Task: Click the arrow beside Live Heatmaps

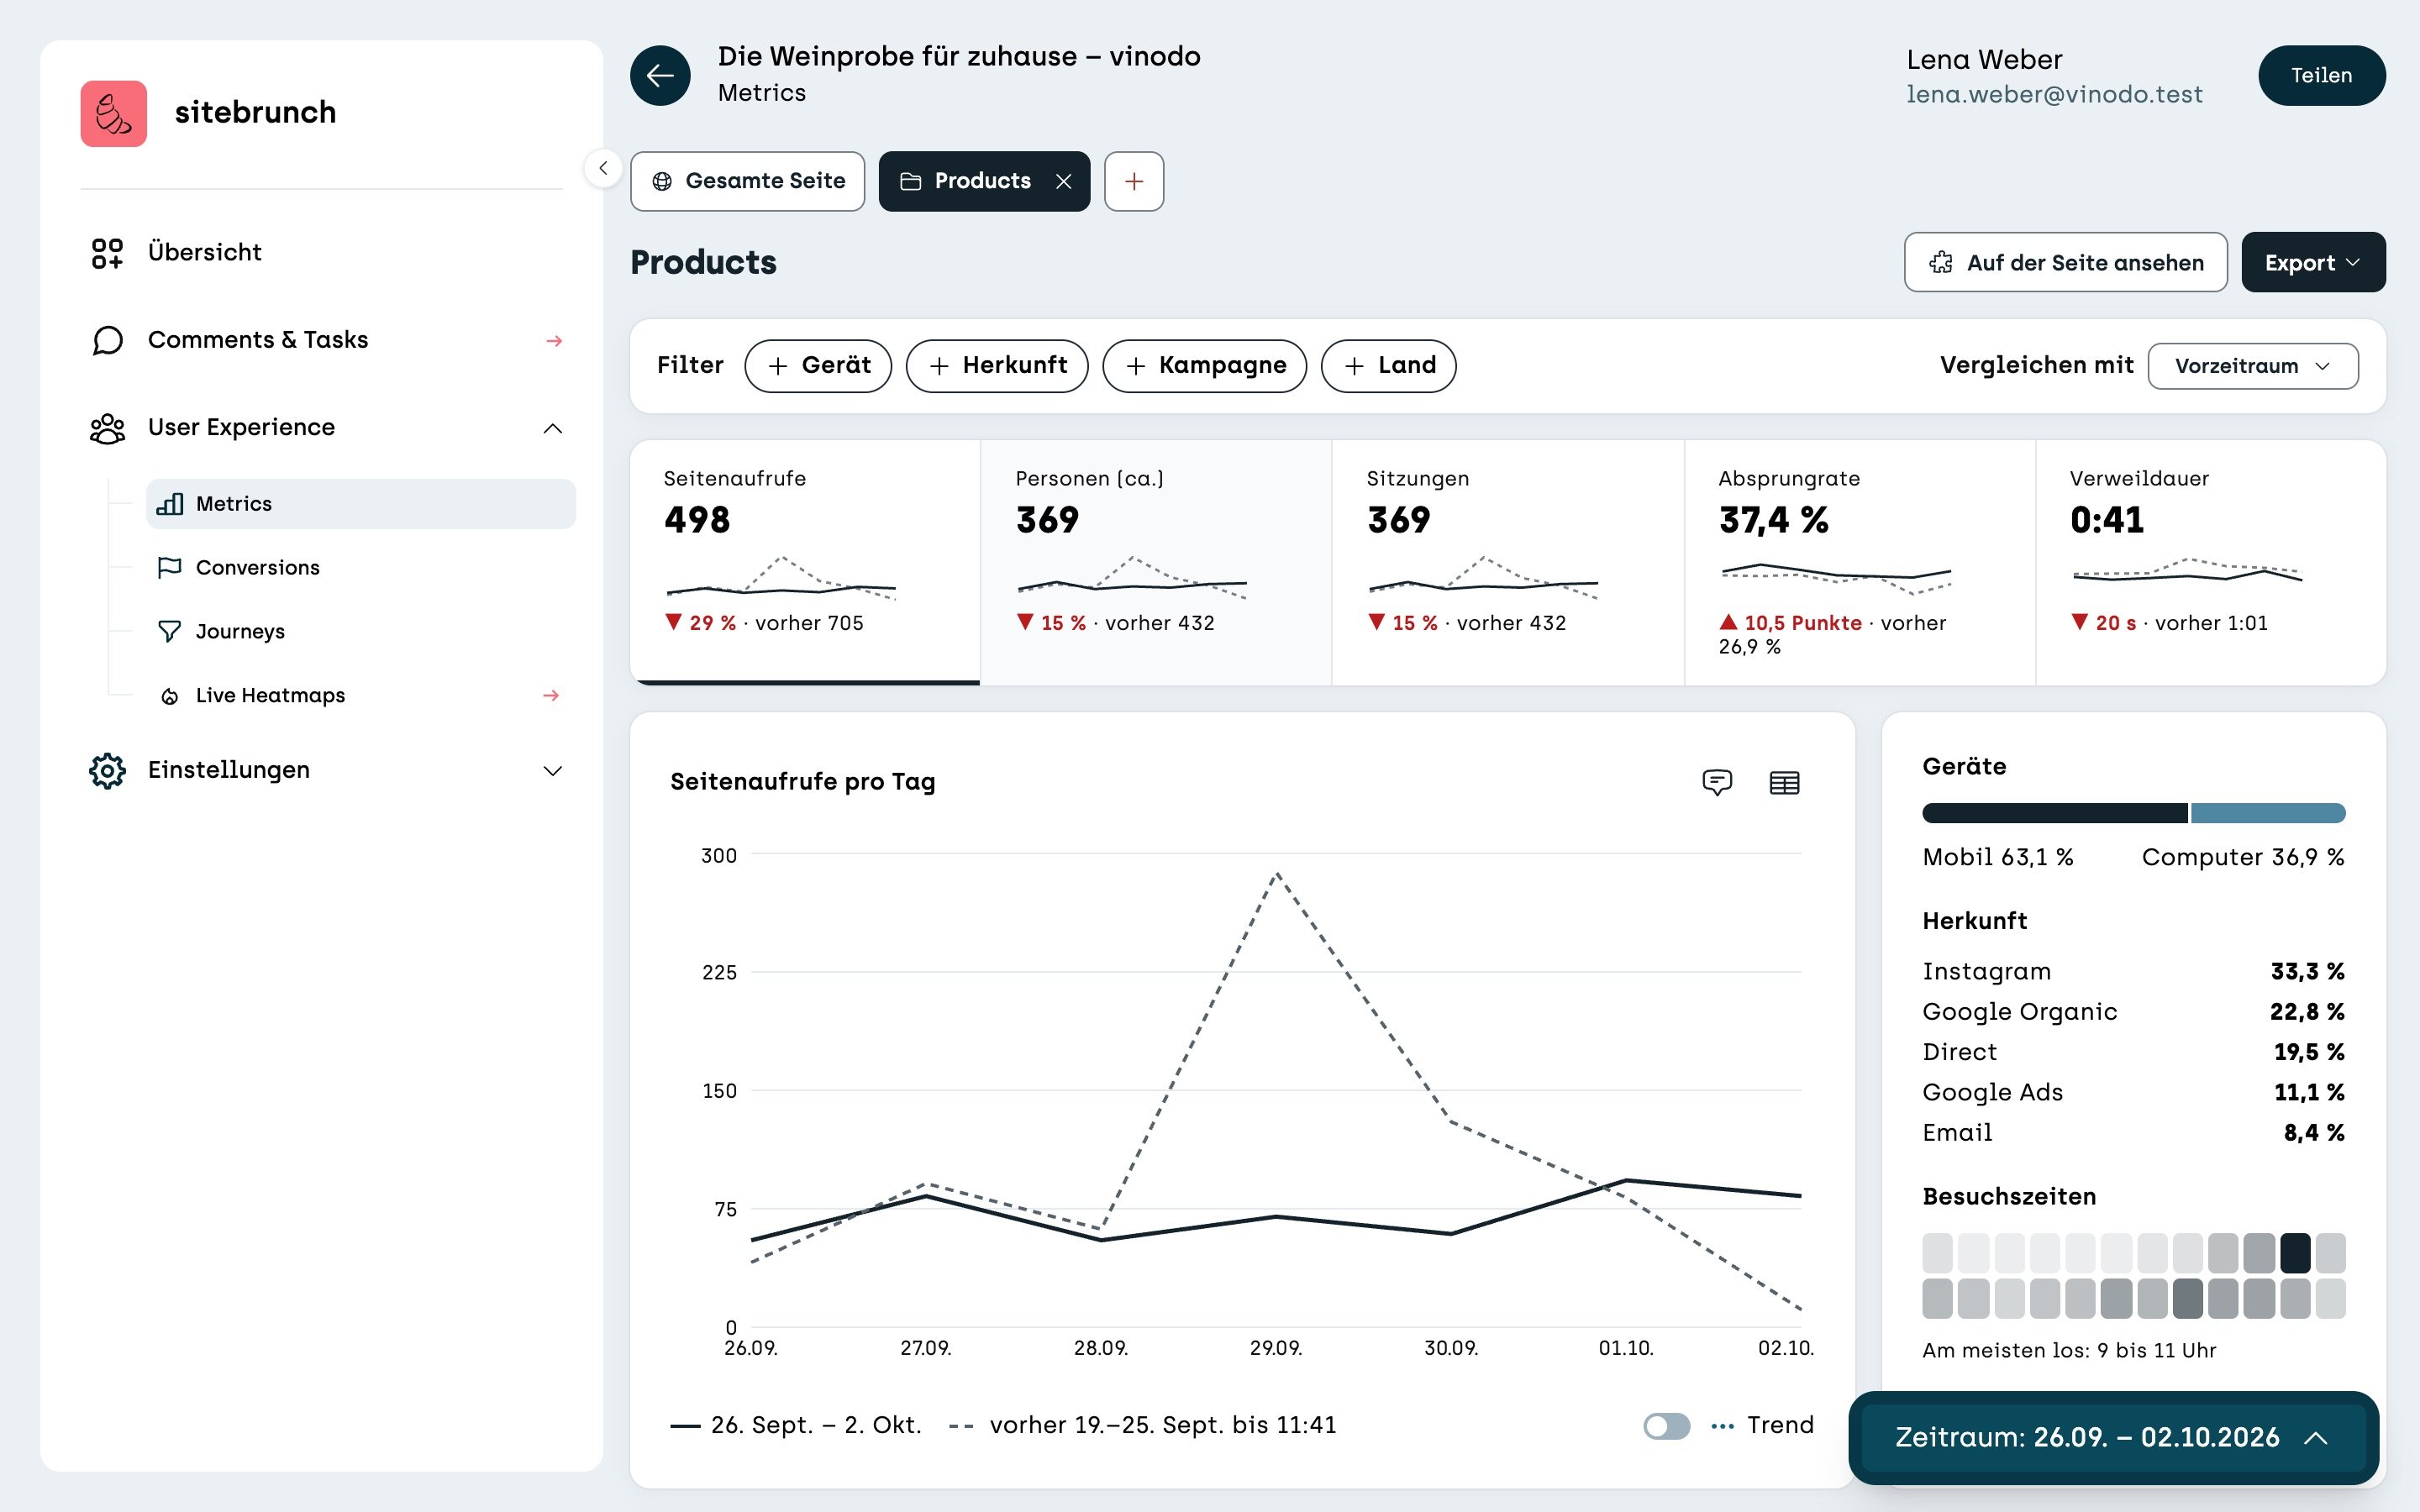Action: click(x=551, y=695)
